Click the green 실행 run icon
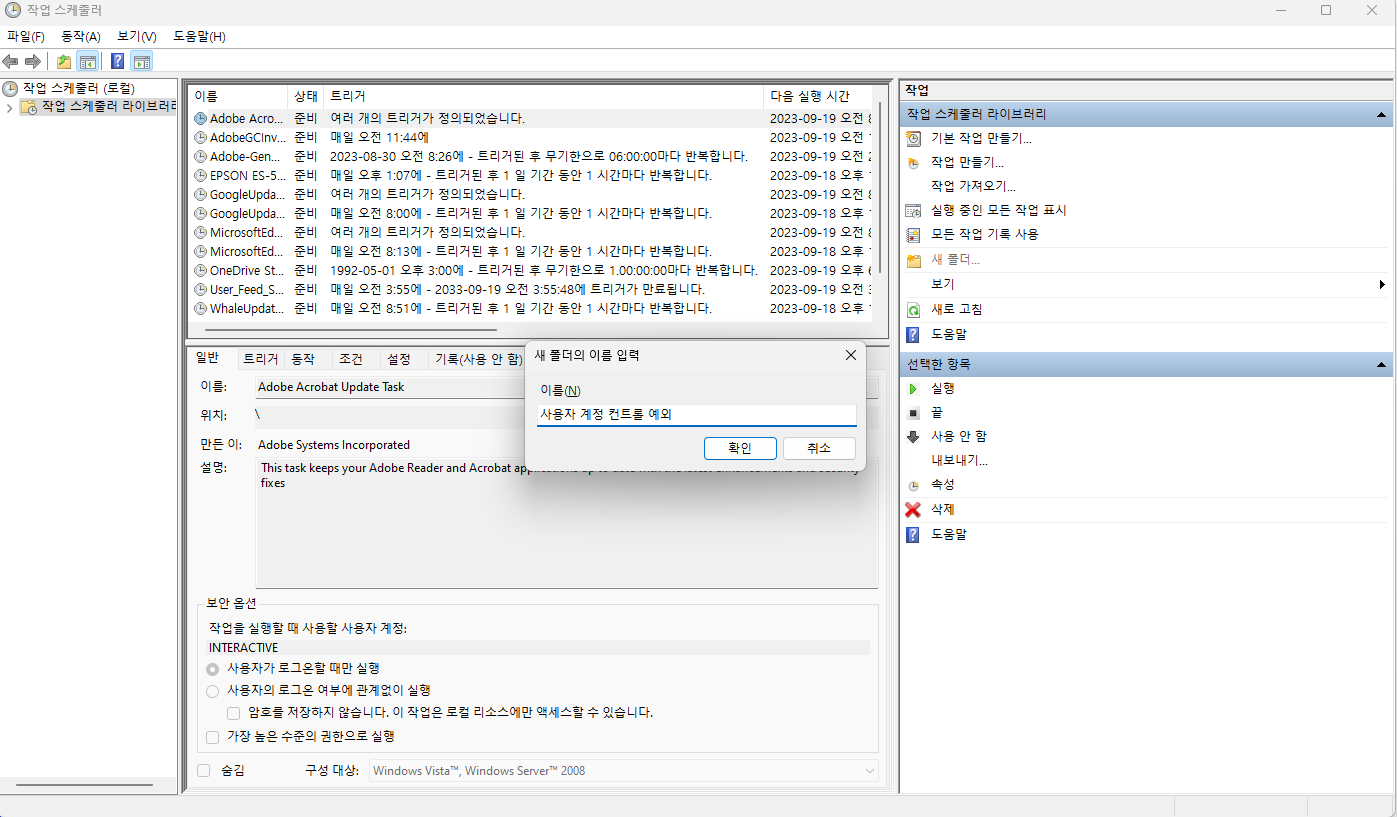This screenshot has width=1397, height=817. pyautogui.click(x=912, y=388)
